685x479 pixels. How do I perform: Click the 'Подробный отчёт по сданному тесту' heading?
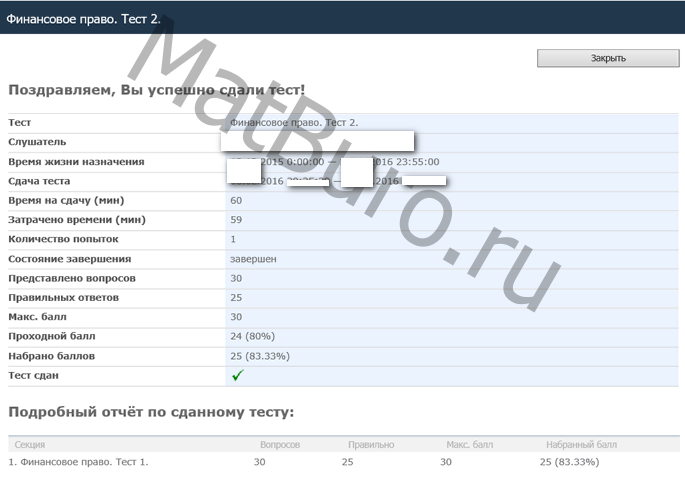tap(150, 411)
